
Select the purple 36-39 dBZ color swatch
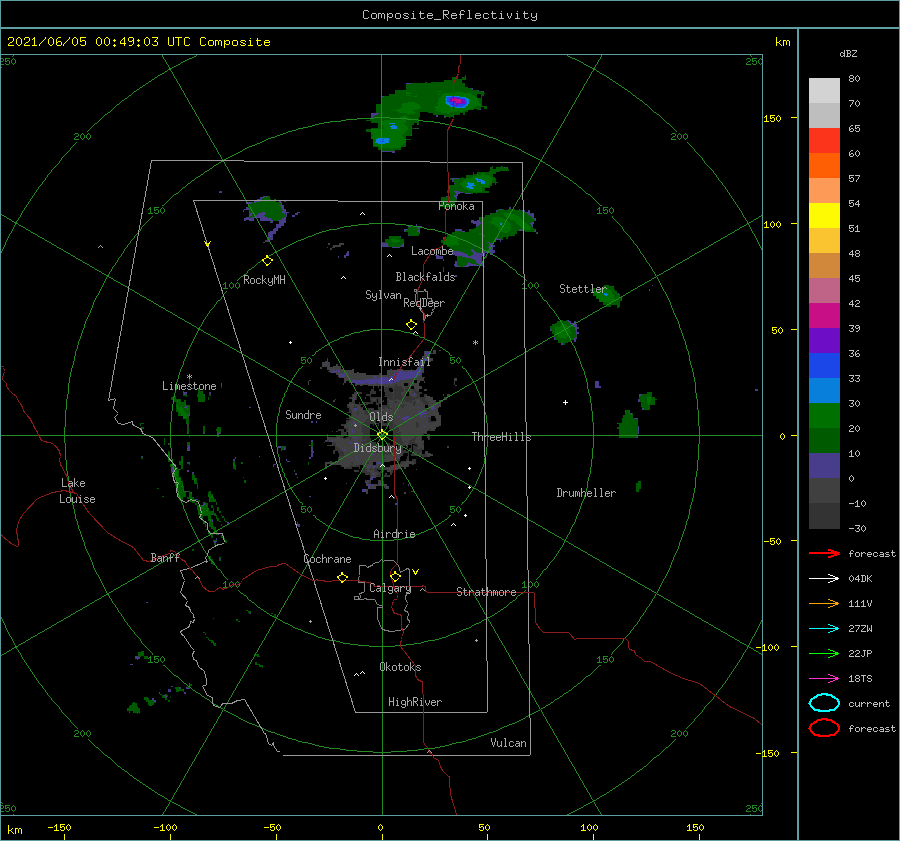click(824, 340)
